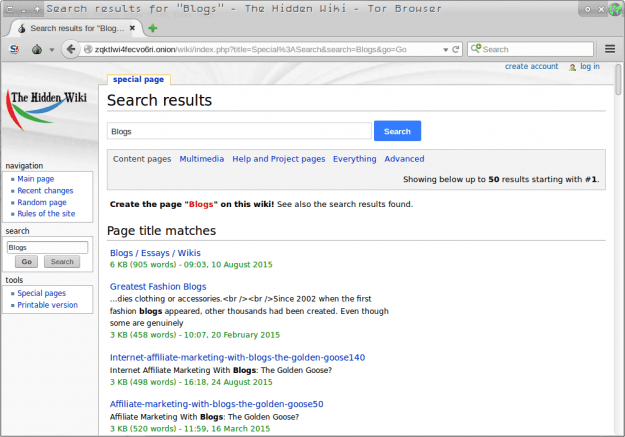Open a new tab with green plus
This screenshot has height=437, width=625.
click(152, 28)
